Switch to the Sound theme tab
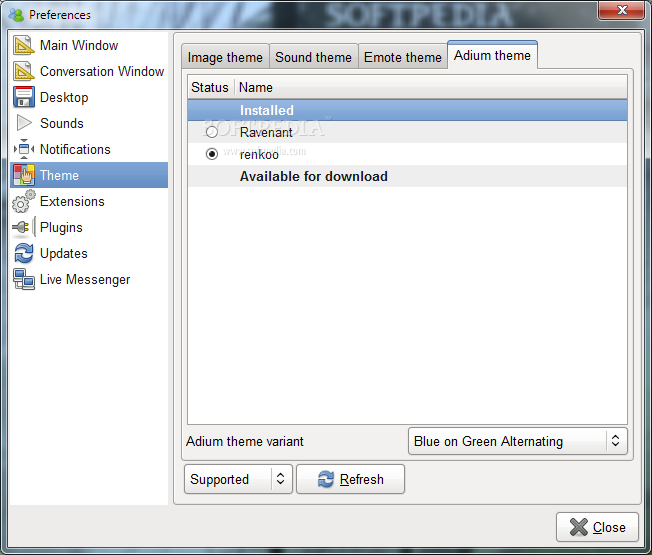This screenshot has height=555, width=652. [314, 57]
